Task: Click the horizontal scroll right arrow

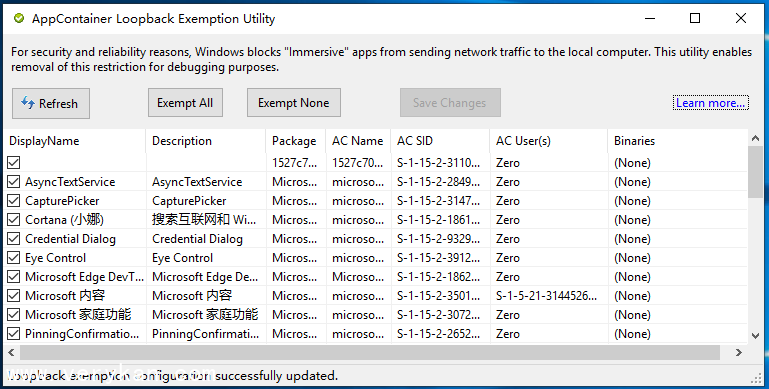Action: coord(739,352)
